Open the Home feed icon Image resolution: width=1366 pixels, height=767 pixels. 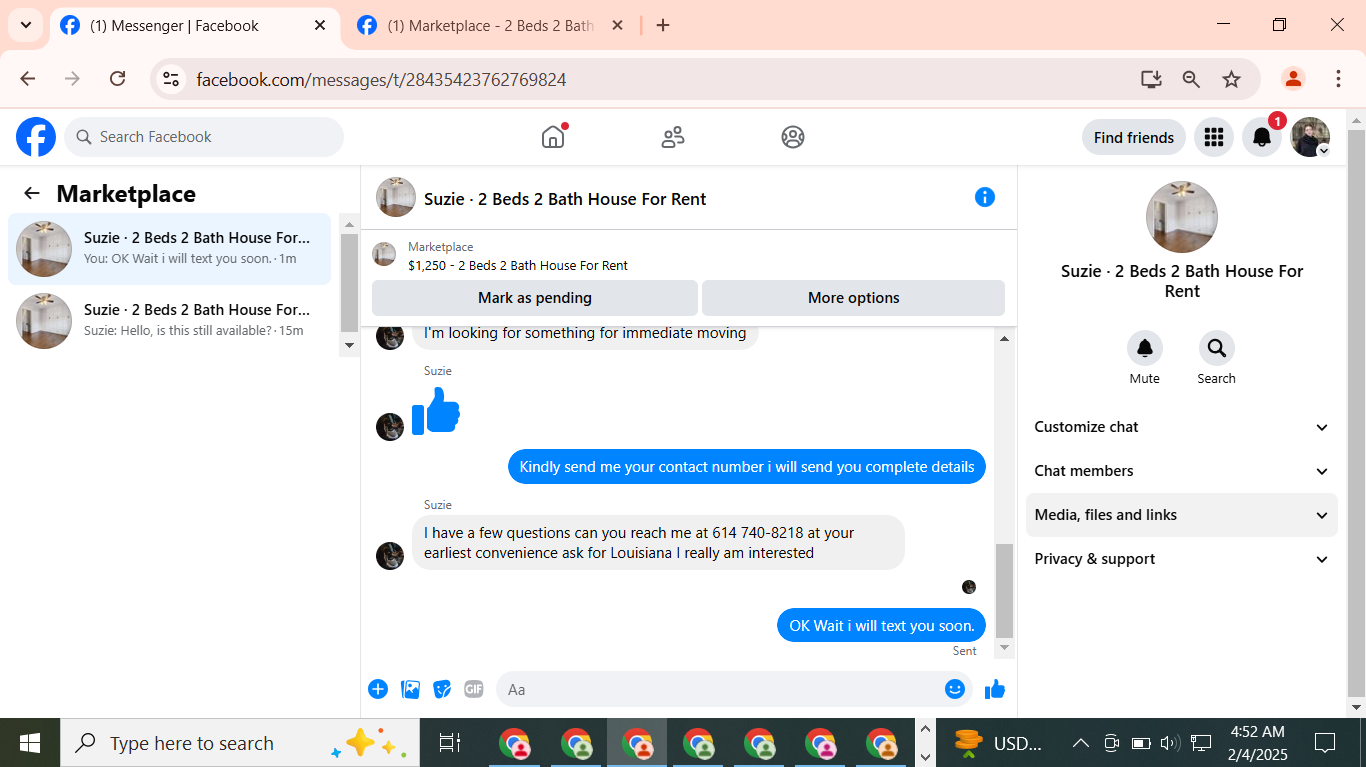click(x=553, y=137)
